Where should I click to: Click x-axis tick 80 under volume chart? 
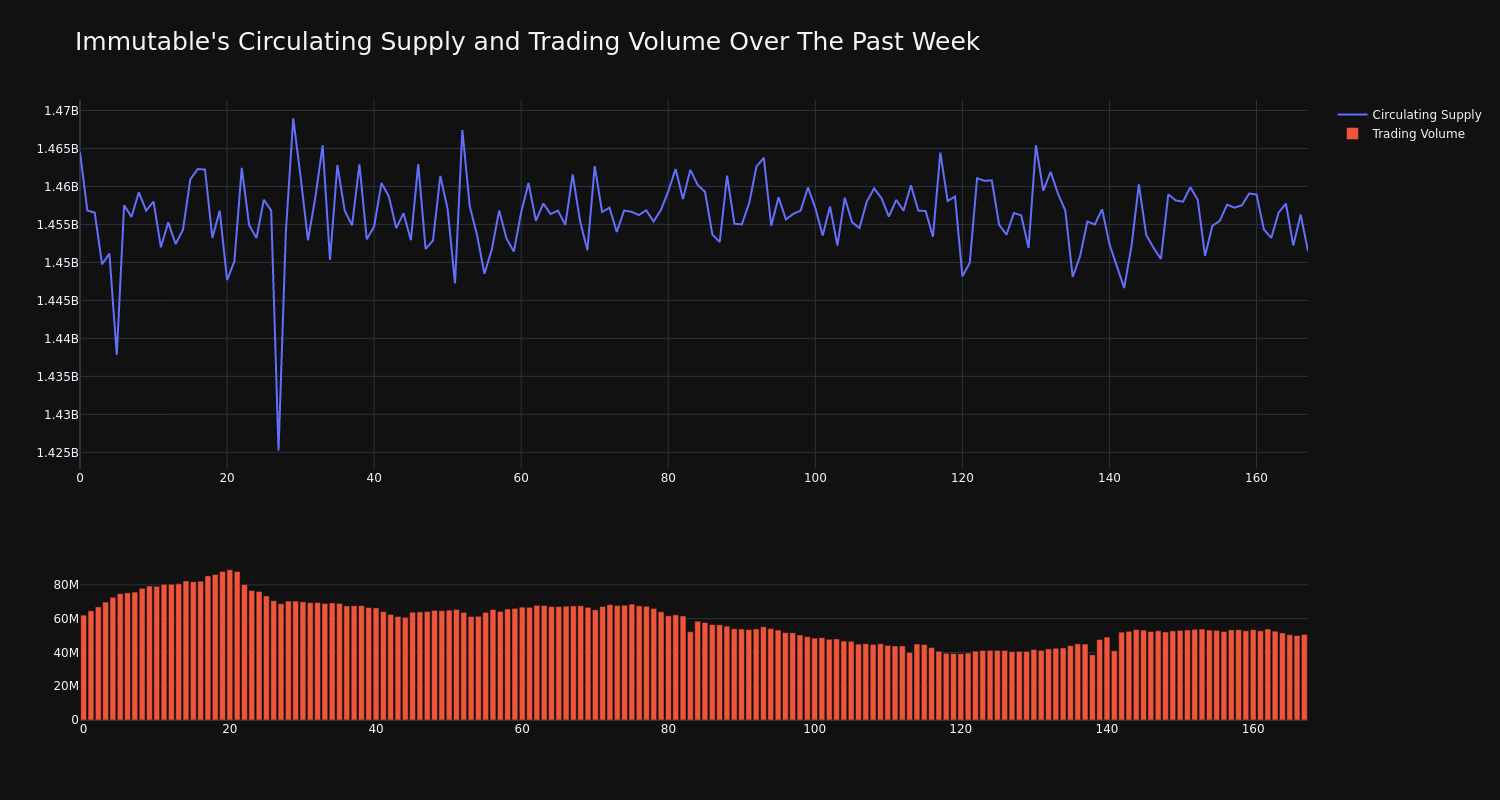668,729
